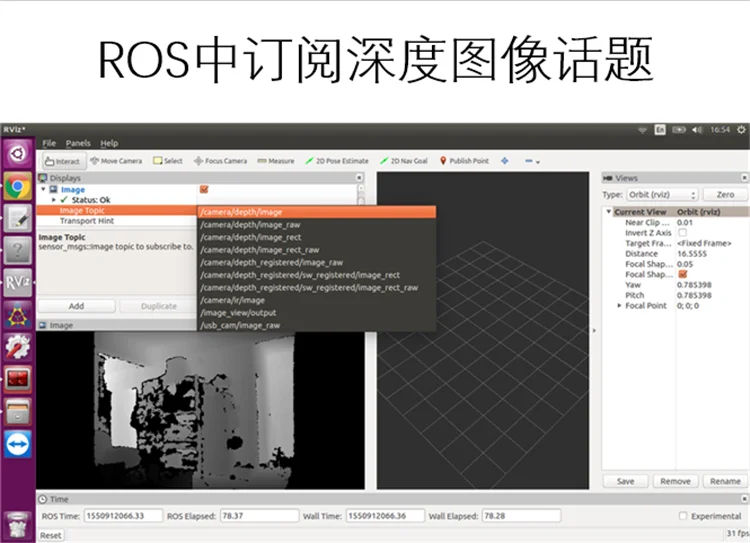
Task: Choose /camera/depth_registered/image_raw topic
Action: 317,262
